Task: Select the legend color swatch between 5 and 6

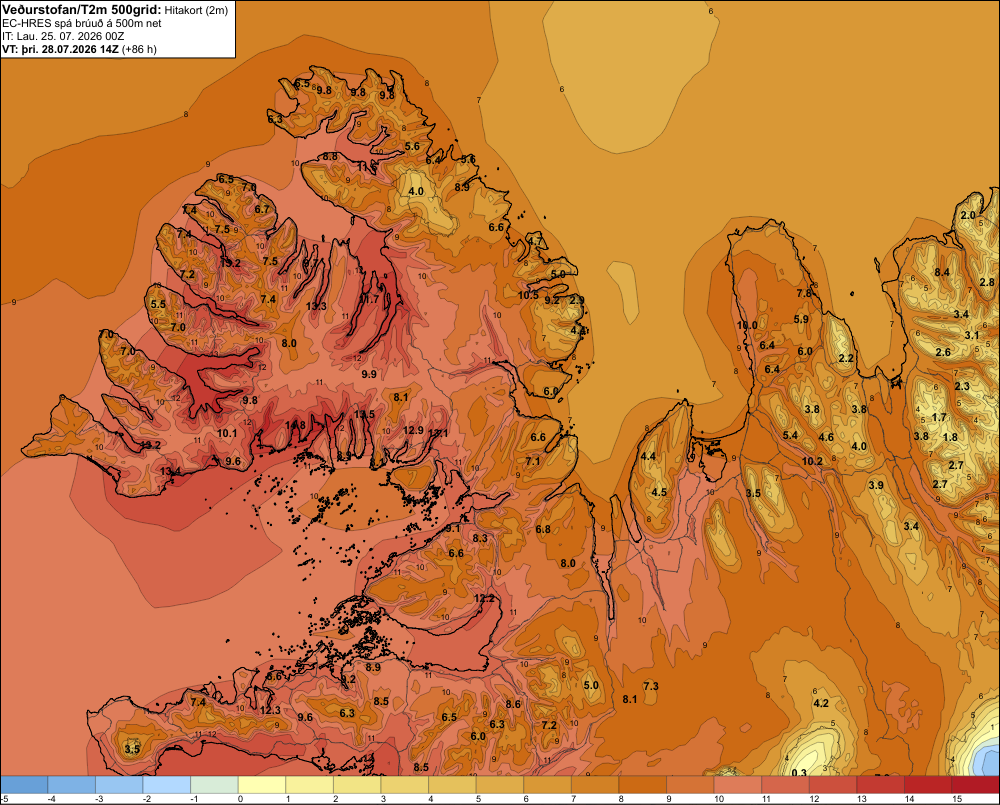Action: (499, 784)
